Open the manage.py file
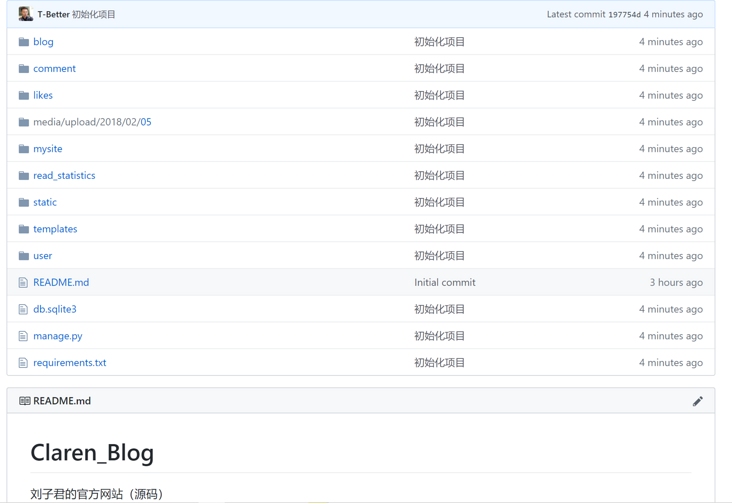 point(57,336)
